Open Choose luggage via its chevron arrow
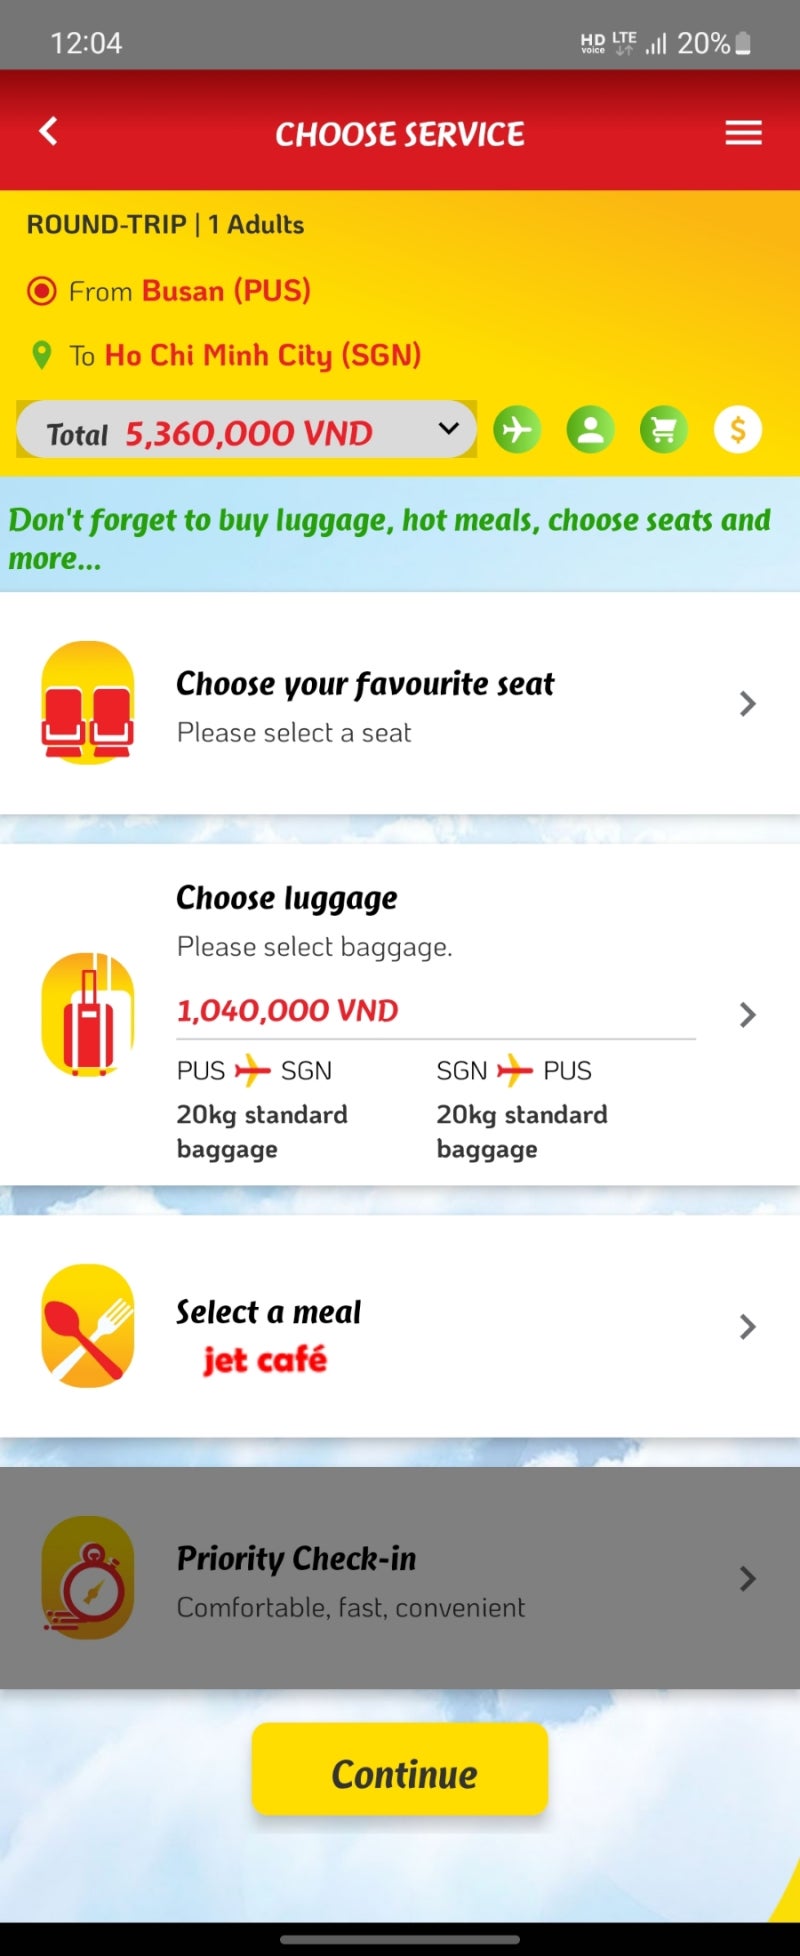The image size is (800, 1956). click(x=747, y=1015)
